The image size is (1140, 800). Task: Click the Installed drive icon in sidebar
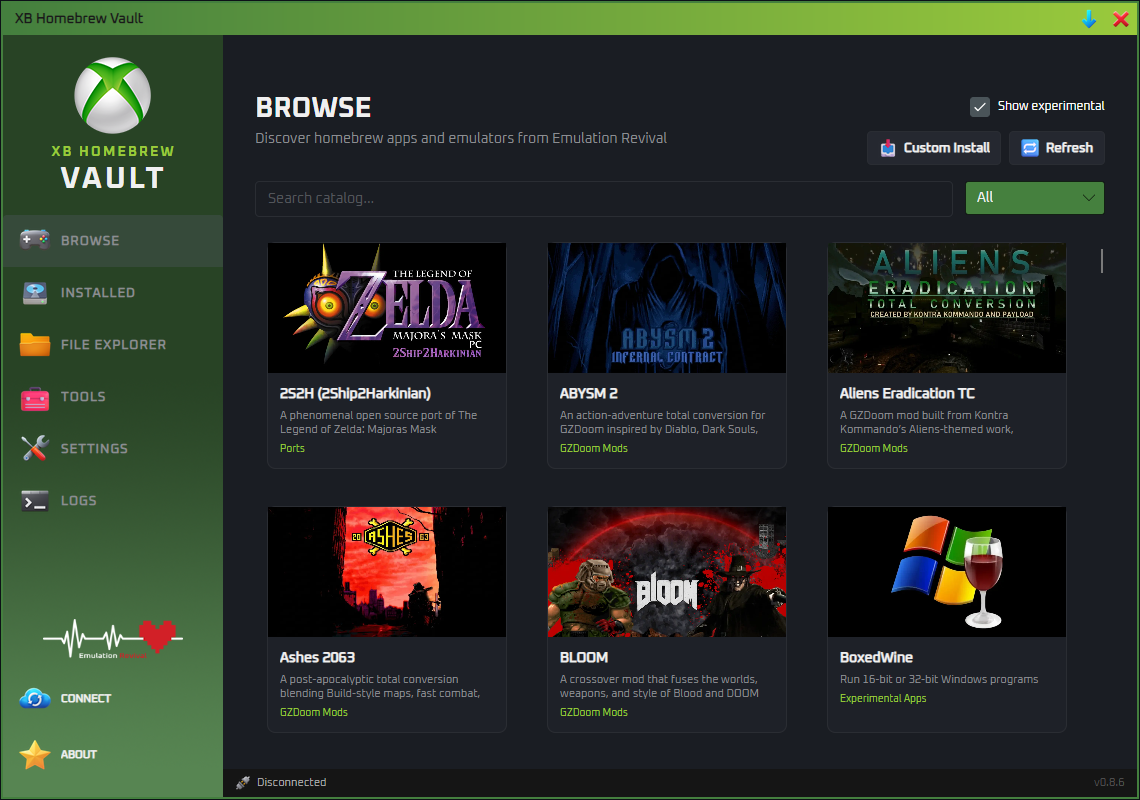34,292
